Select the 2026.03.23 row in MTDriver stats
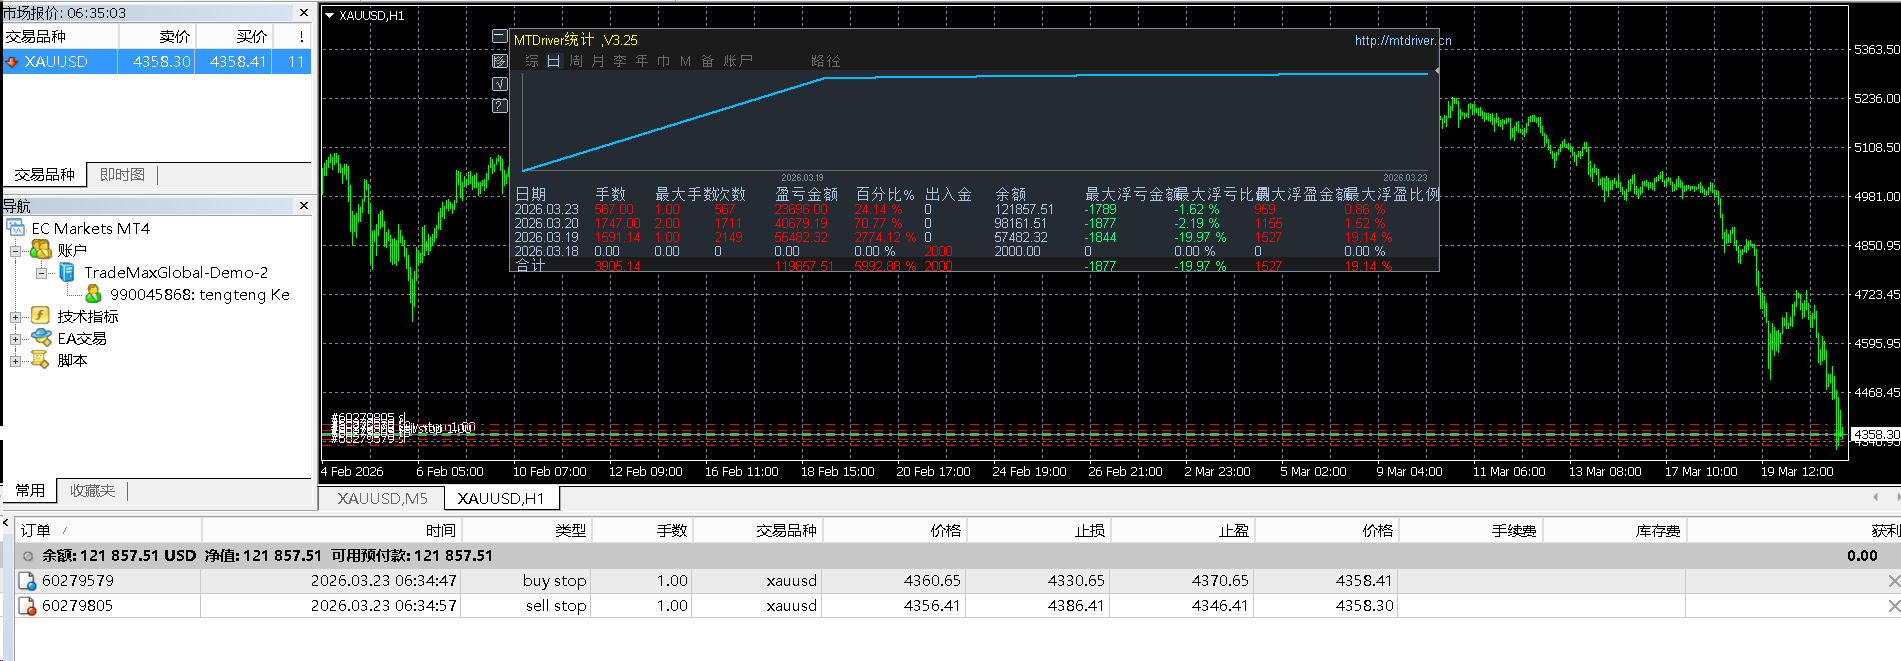The image size is (1901, 661). [975, 210]
